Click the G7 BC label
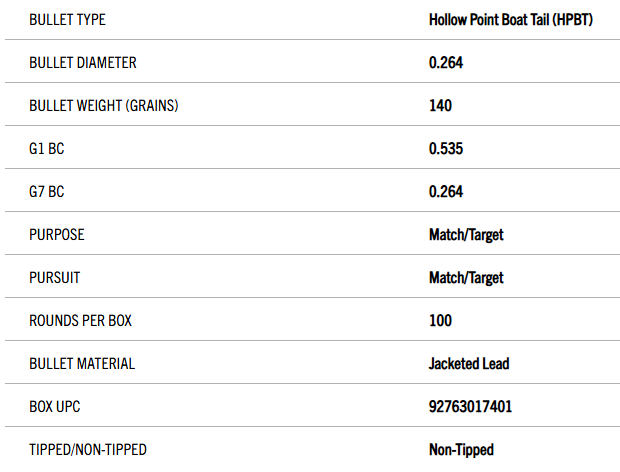Image resolution: width=620 pixels, height=472 pixels. [x=47, y=191]
